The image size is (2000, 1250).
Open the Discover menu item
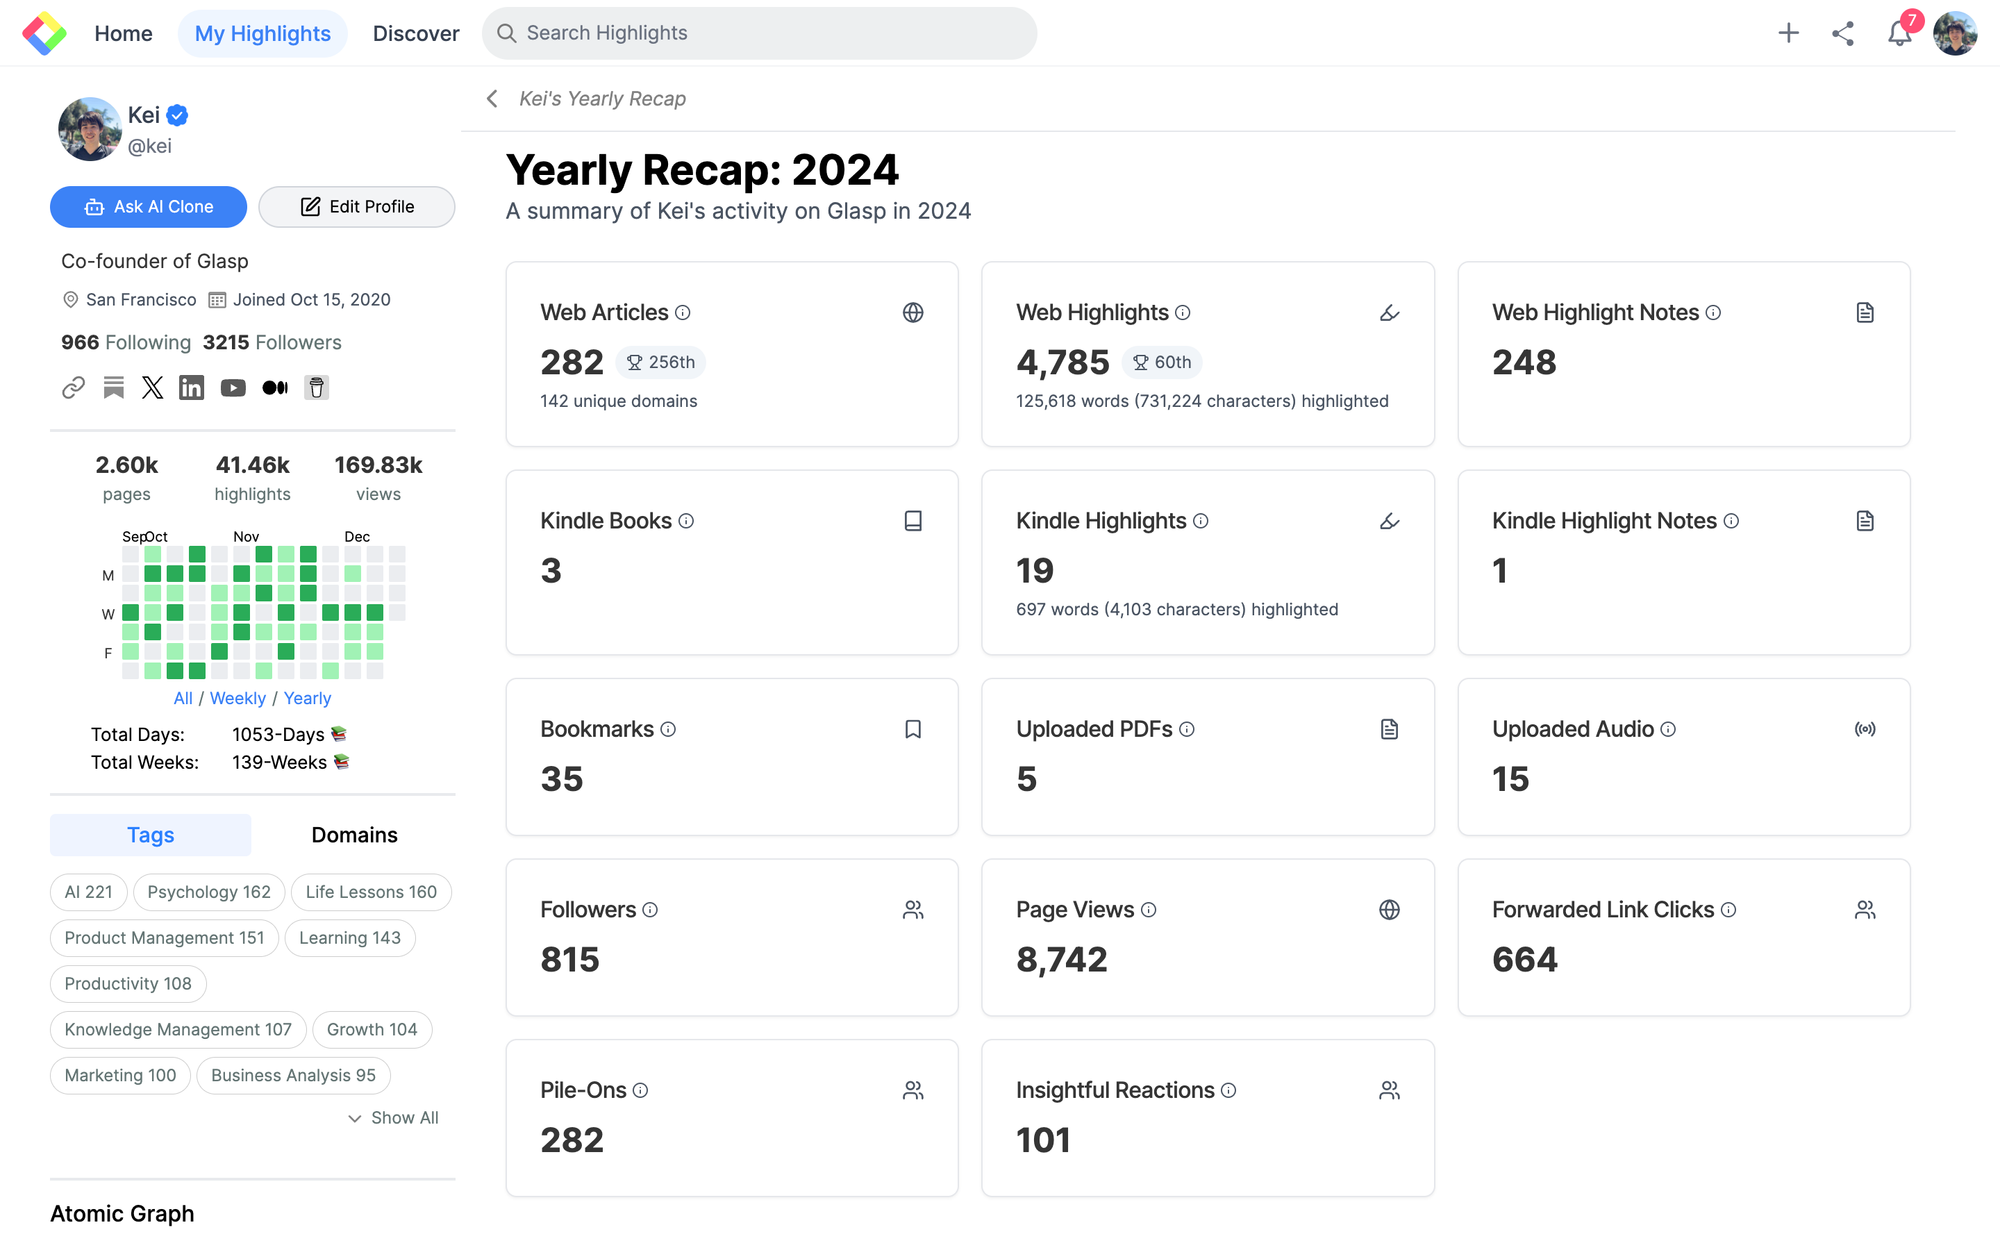coord(416,33)
